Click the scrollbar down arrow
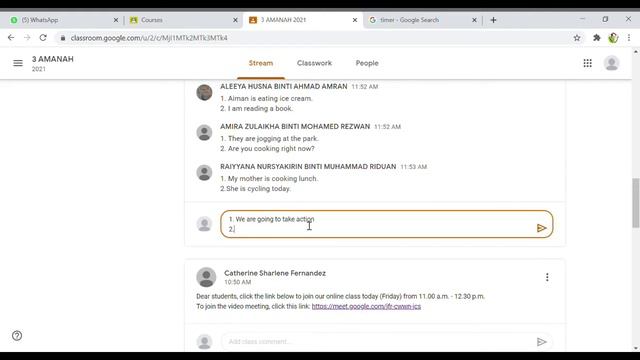The height and width of the screenshot is (360, 640). point(636,349)
